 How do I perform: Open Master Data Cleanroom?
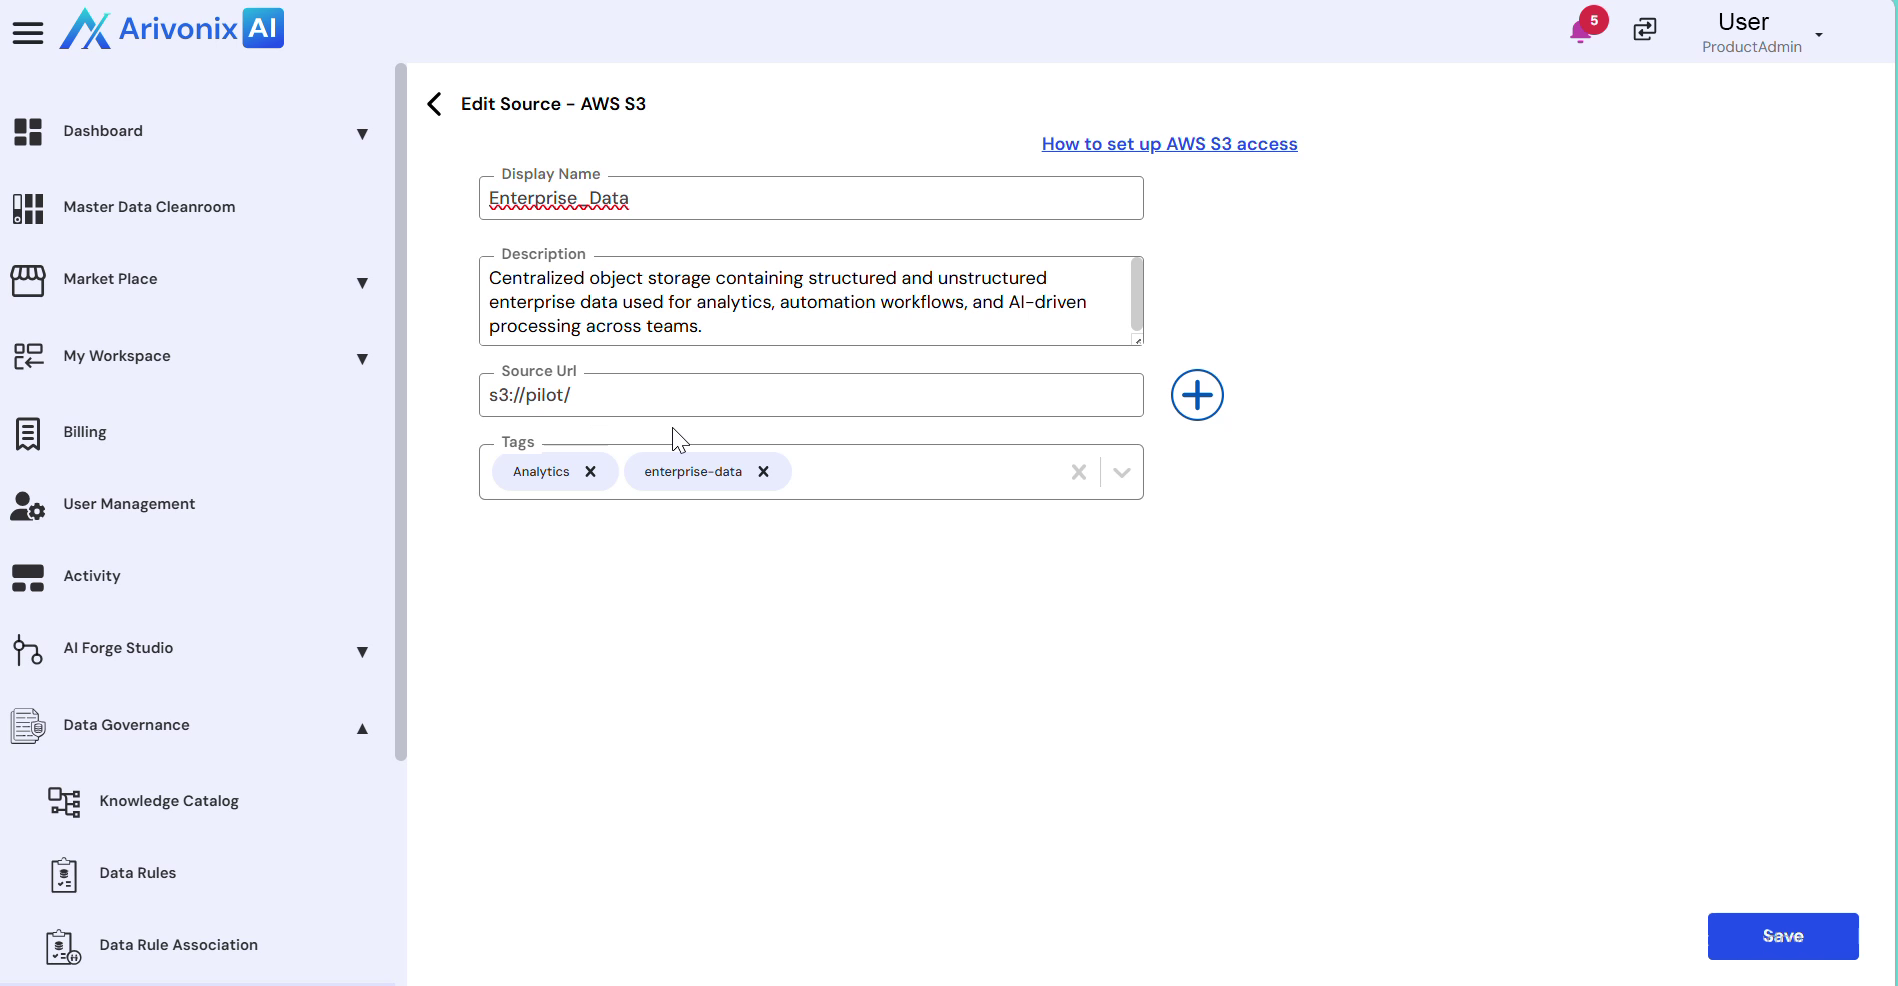pyautogui.click(x=149, y=207)
